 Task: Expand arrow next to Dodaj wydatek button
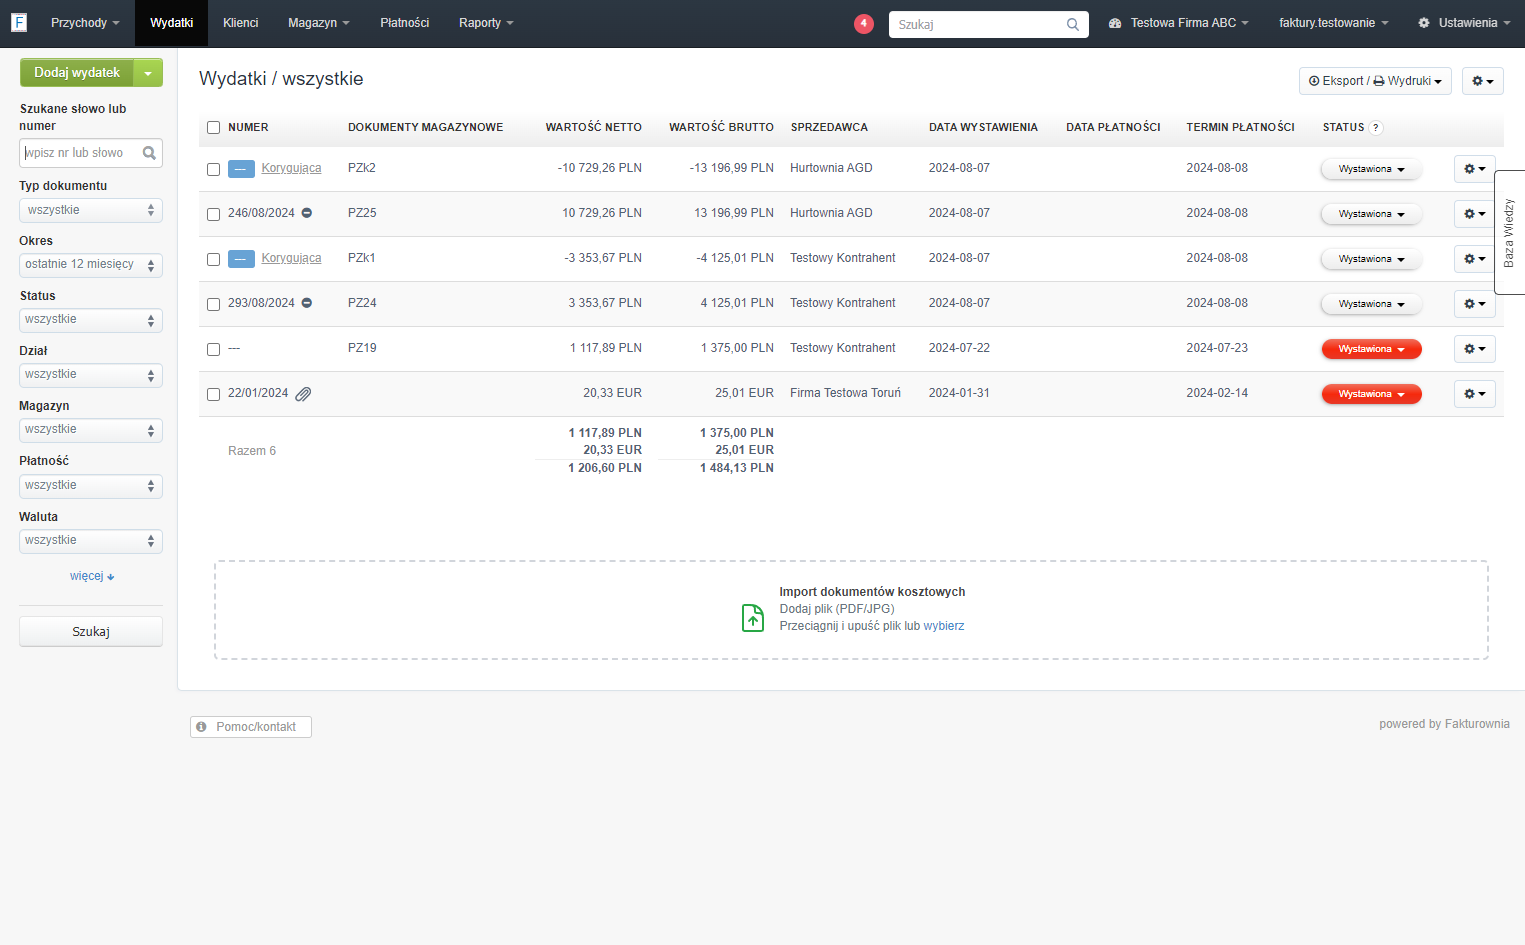click(x=148, y=73)
